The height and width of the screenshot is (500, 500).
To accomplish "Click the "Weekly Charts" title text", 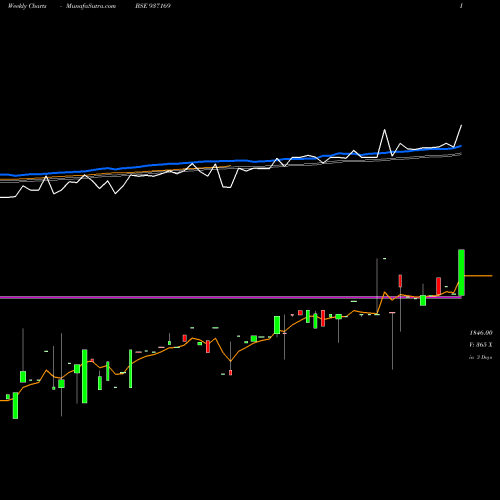I will pos(27,6).
